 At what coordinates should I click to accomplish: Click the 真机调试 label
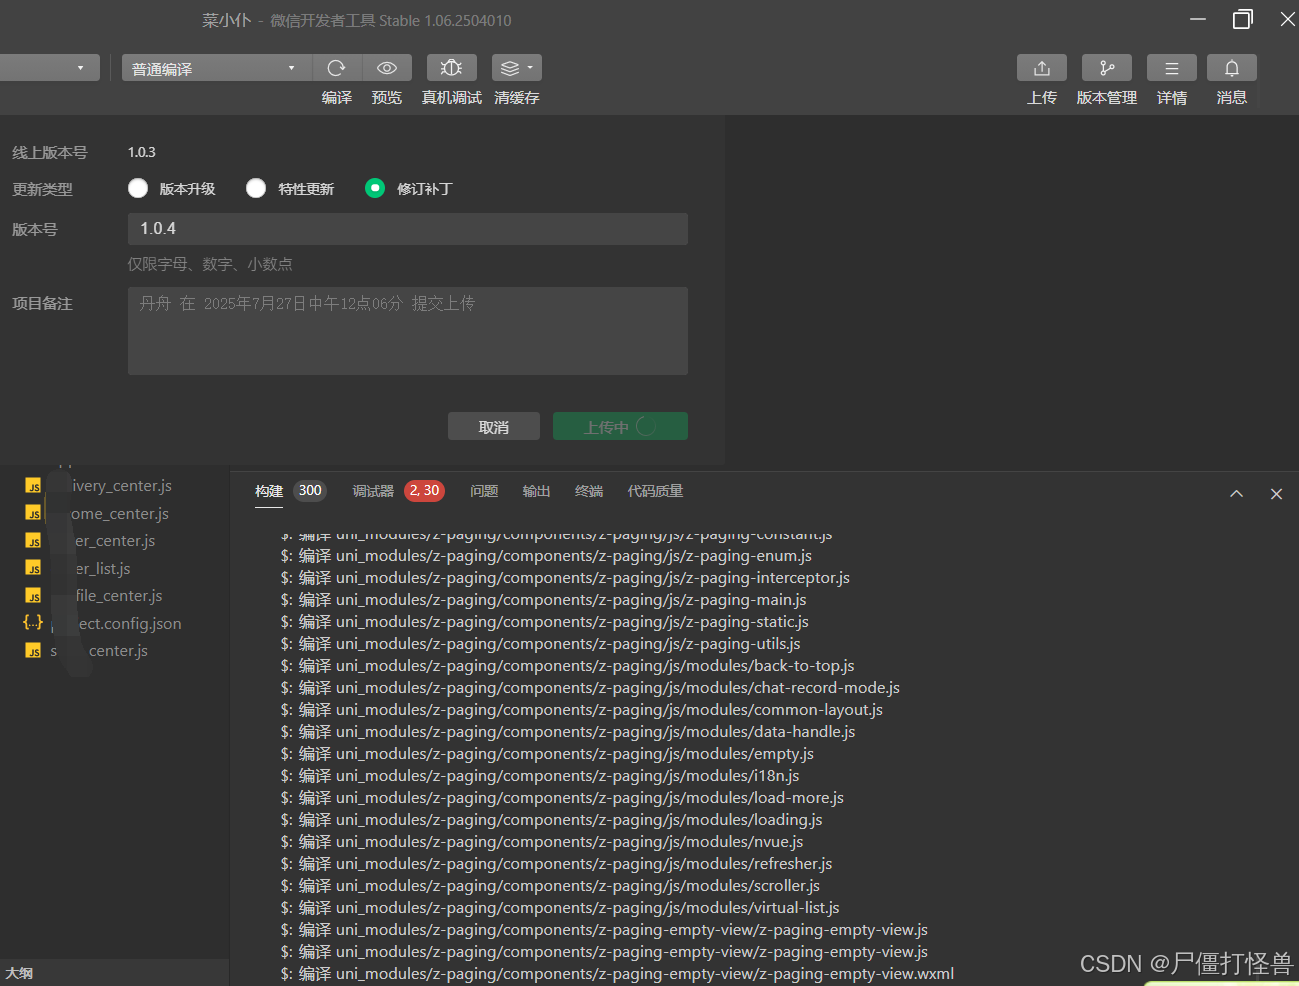coord(452,98)
